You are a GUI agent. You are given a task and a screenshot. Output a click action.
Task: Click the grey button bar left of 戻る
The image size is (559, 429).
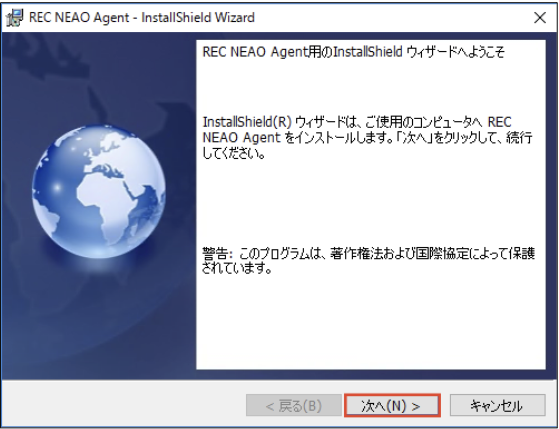pyautogui.click(x=124, y=405)
